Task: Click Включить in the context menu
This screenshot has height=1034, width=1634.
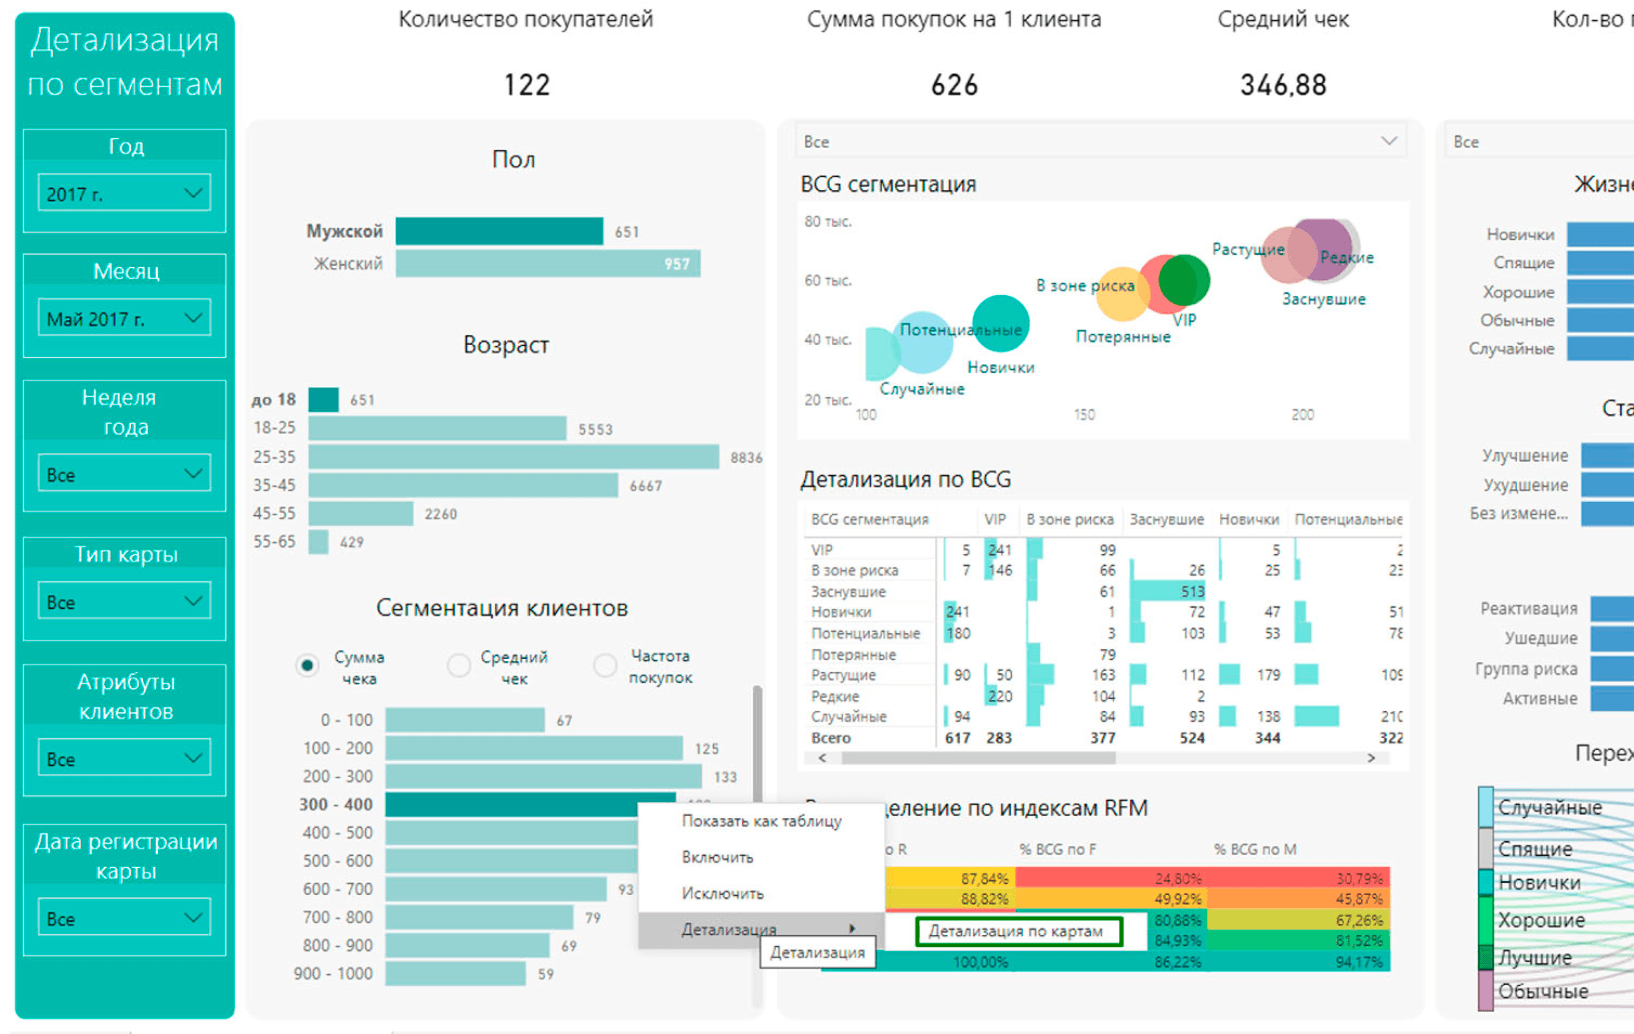Action: point(717,857)
